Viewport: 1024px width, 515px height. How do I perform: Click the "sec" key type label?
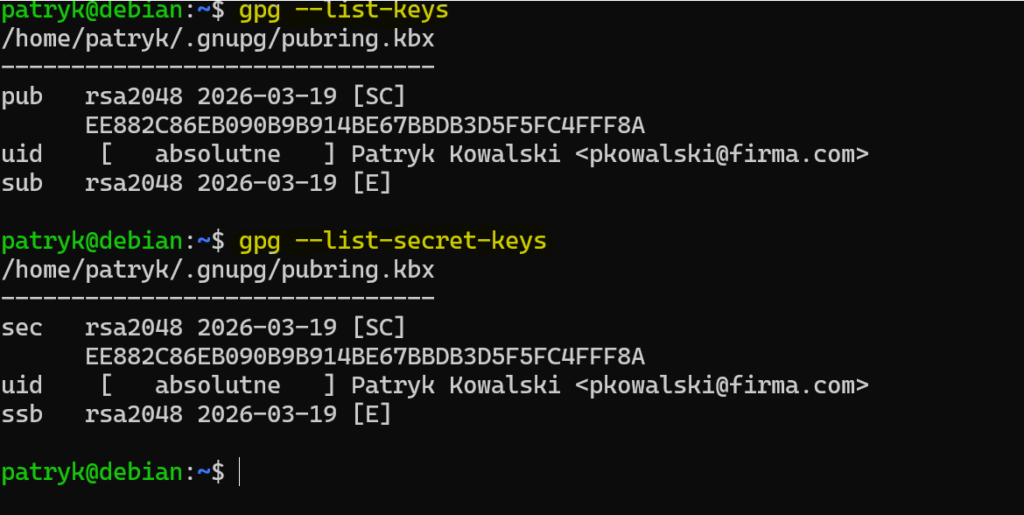click(22, 328)
